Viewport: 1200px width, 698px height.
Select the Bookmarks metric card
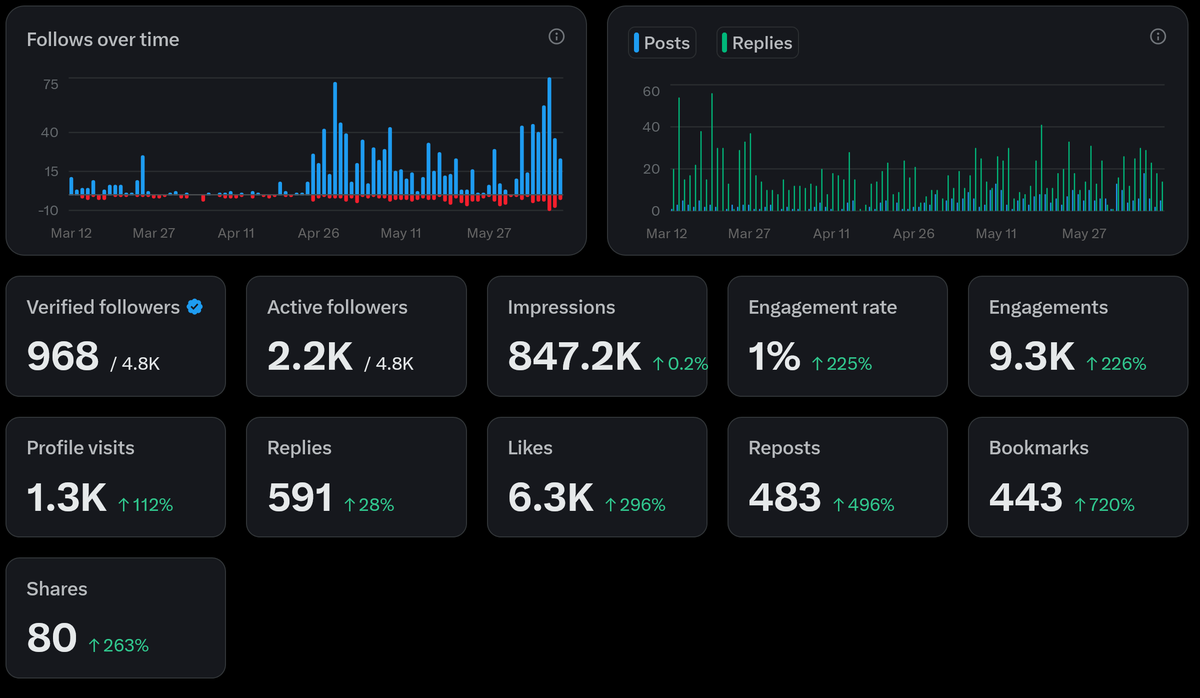point(1078,477)
